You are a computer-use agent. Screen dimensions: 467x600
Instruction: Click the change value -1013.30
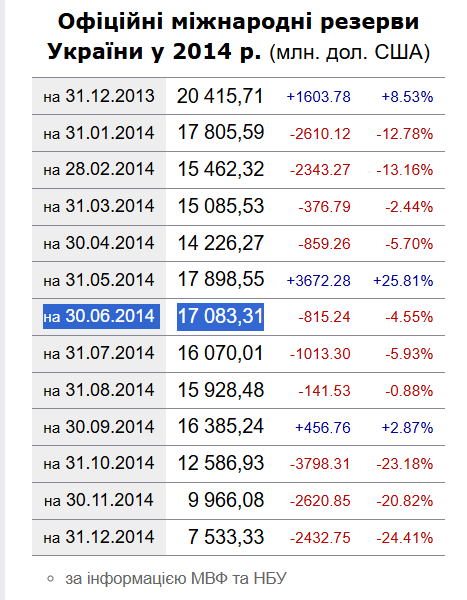pos(320,354)
